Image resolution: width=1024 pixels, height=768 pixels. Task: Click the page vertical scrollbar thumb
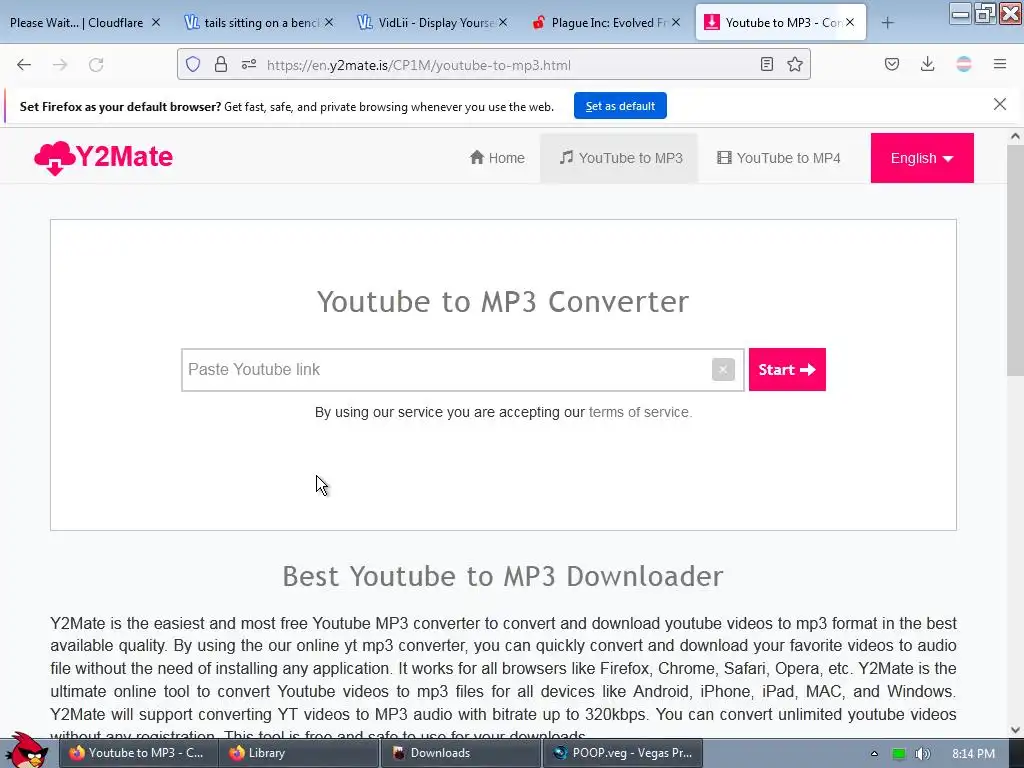point(1014,260)
